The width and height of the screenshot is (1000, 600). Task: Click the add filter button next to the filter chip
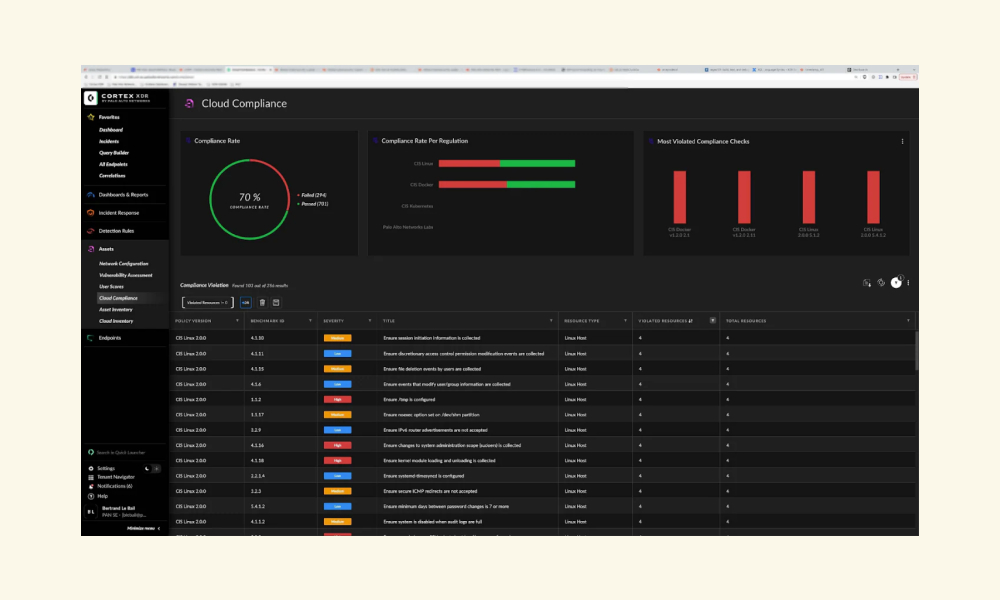(x=246, y=303)
